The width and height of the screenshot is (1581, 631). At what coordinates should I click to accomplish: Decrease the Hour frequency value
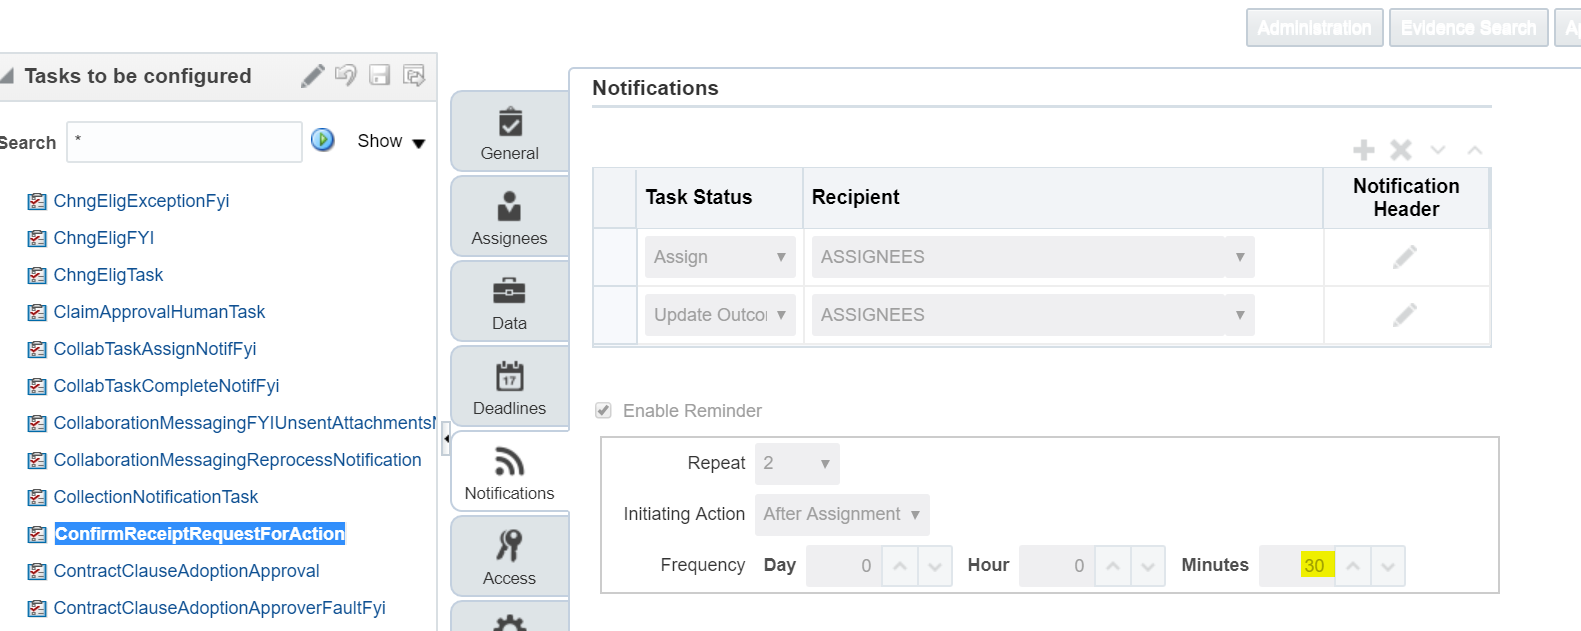1148,566
